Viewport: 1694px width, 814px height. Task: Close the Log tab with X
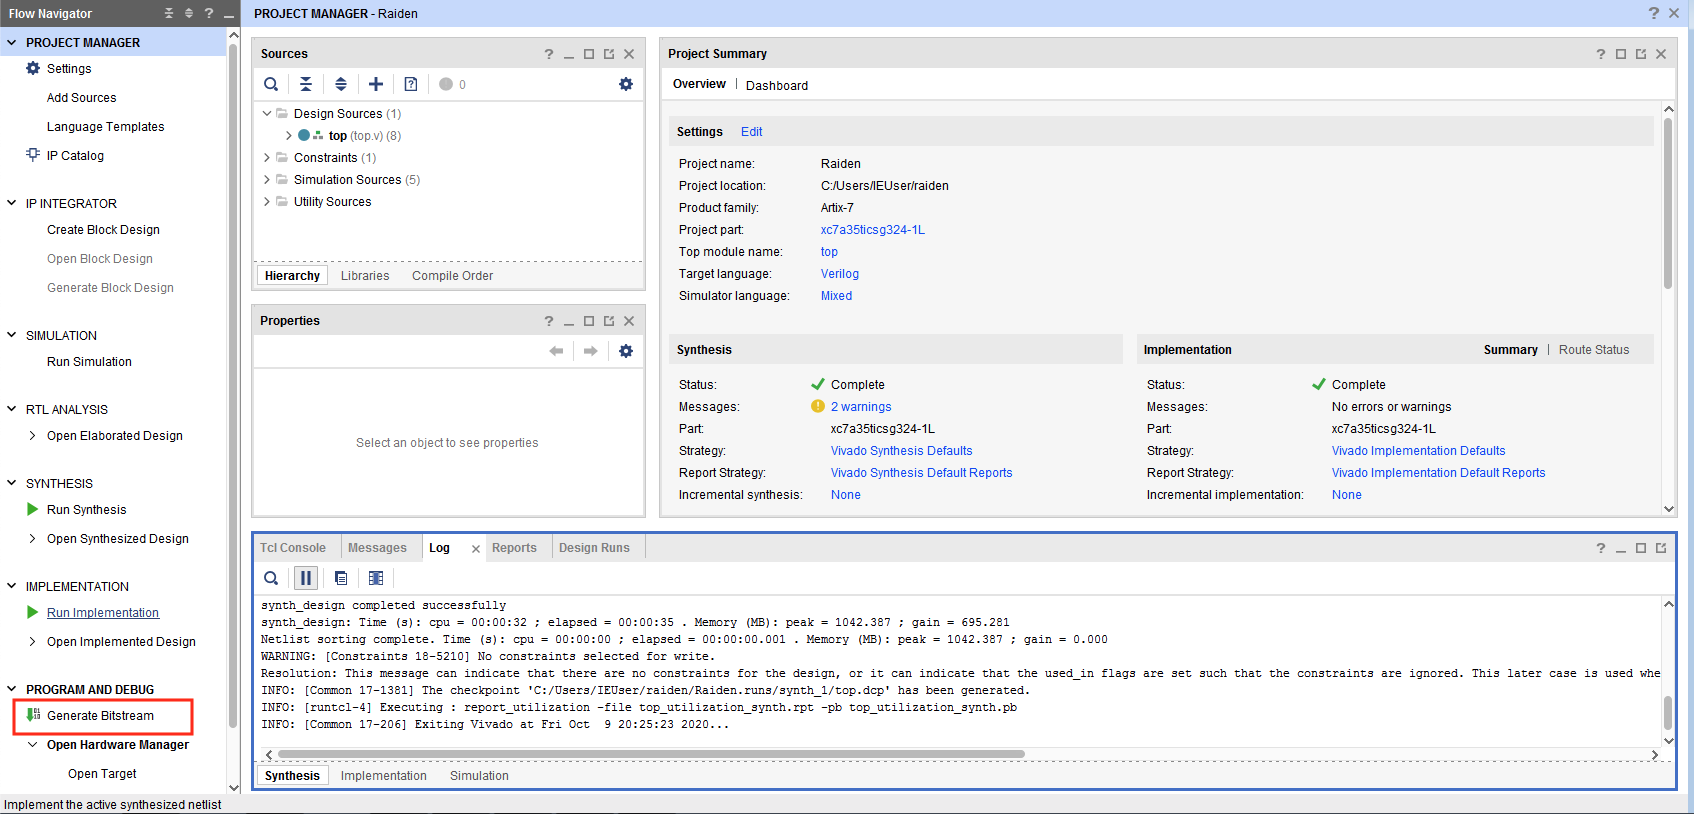click(x=476, y=549)
